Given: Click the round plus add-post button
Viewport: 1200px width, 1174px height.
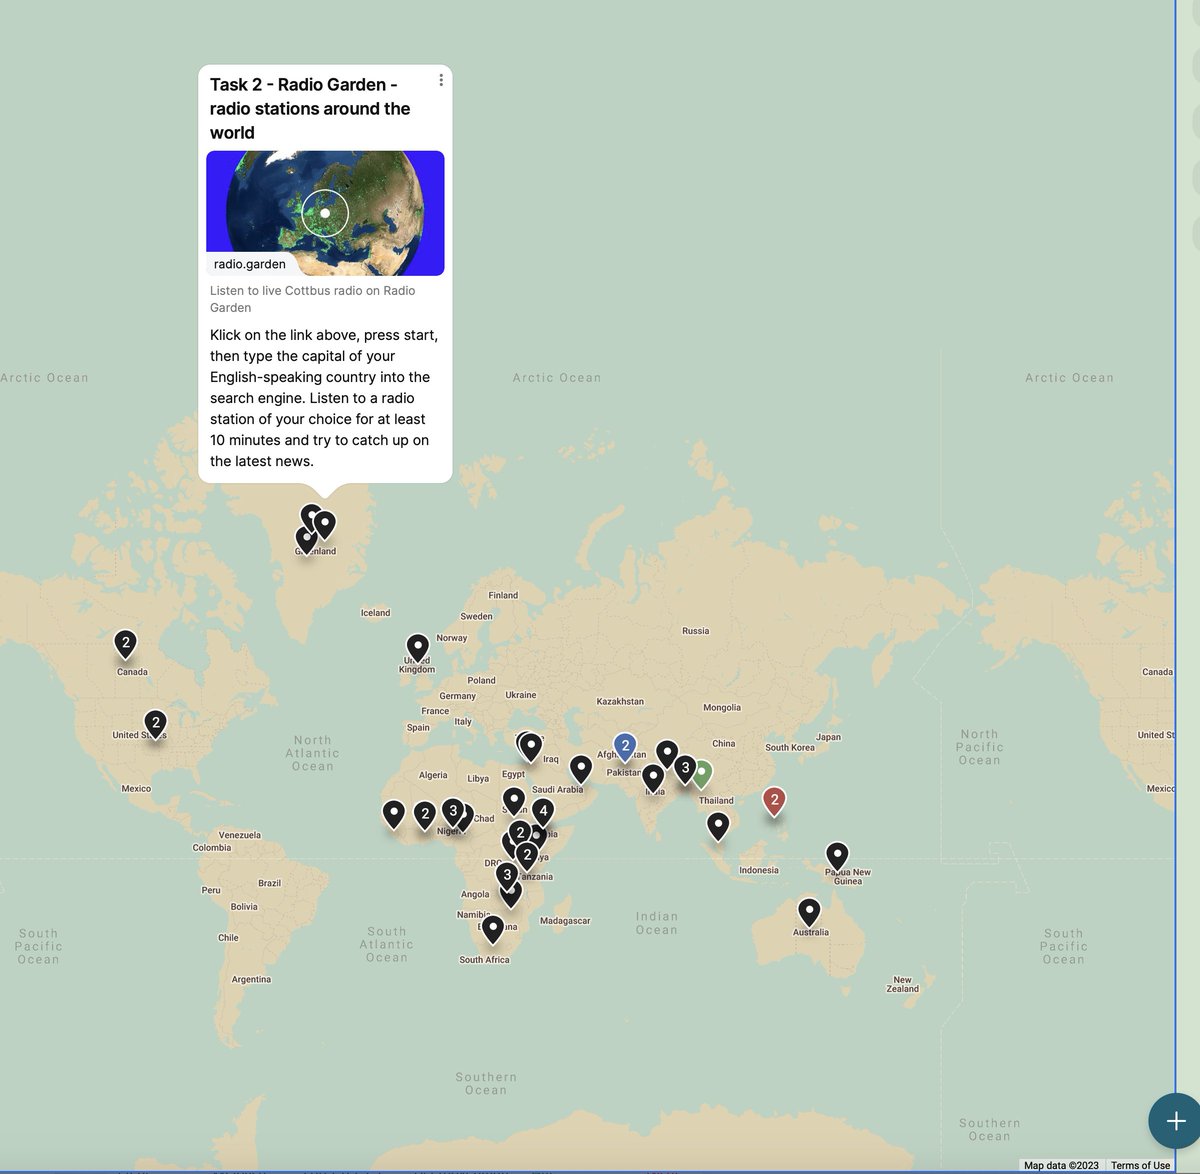Looking at the screenshot, I should (1174, 1120).
